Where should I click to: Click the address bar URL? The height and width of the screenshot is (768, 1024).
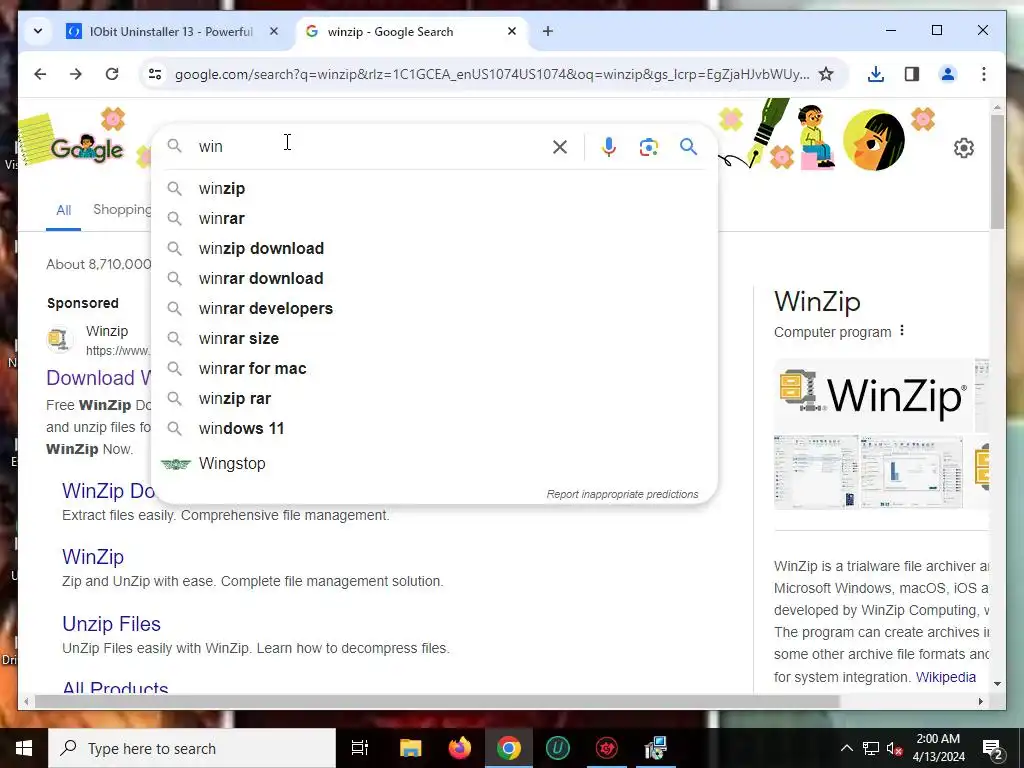point(492,74)
